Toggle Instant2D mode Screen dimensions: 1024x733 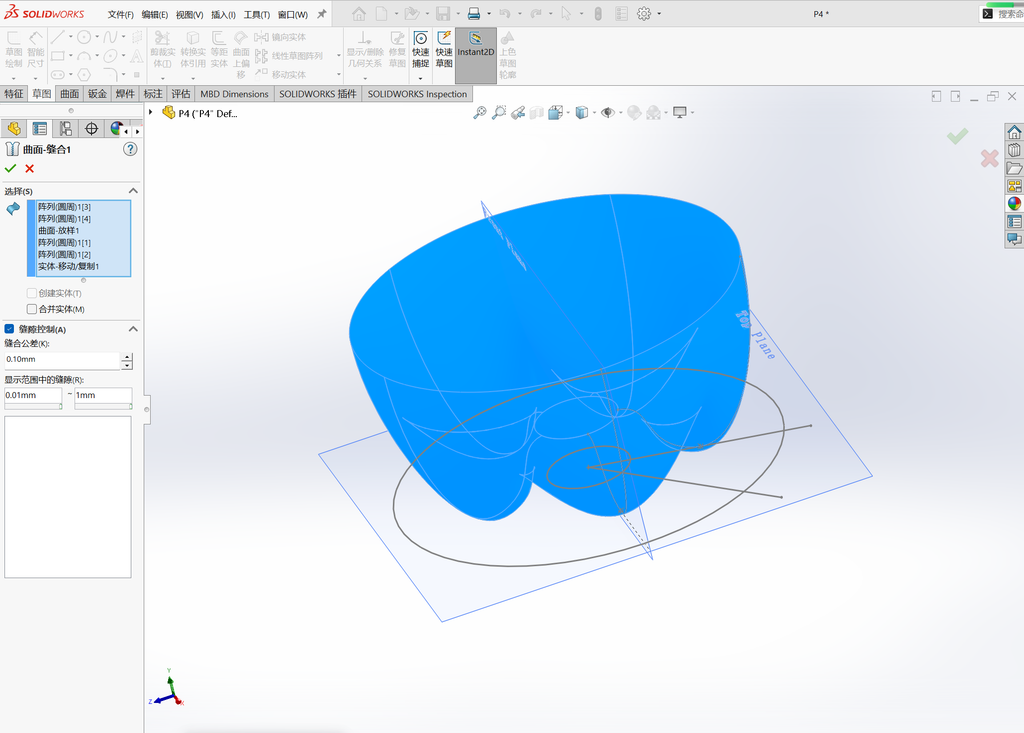pos(475,55)
